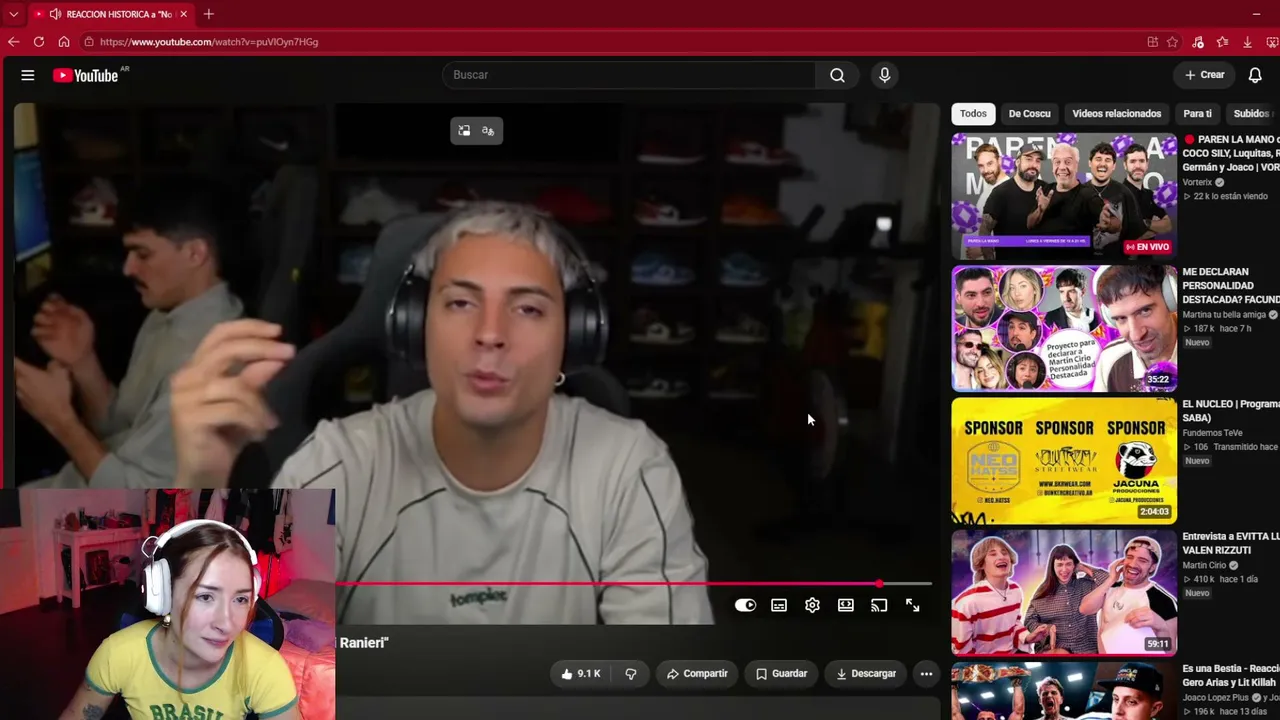
Task: Dislike the video
Action: point(631,674)
